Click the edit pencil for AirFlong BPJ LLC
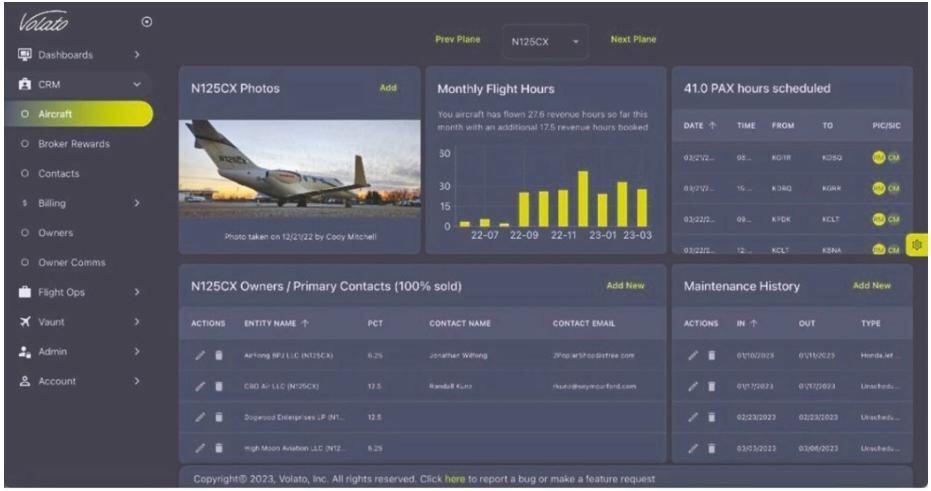Screen dimensions: 931x491 point(200,355)
